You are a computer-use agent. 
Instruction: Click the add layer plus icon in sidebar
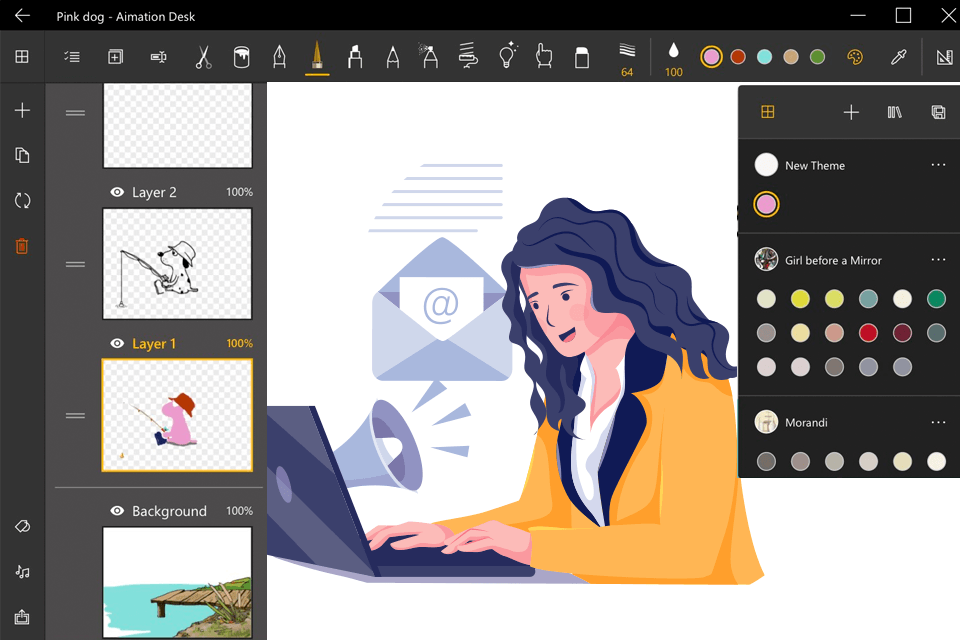tap(22, 110)
